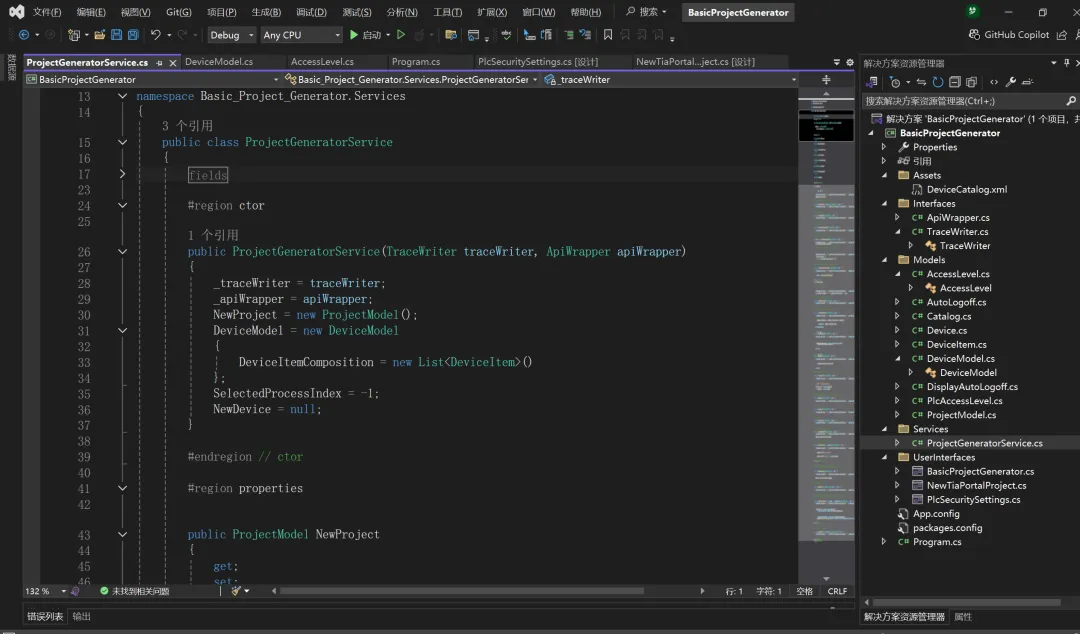
Task: Toggle code folding for ProjectGeneratorService class
Action: tap(122, 142)
